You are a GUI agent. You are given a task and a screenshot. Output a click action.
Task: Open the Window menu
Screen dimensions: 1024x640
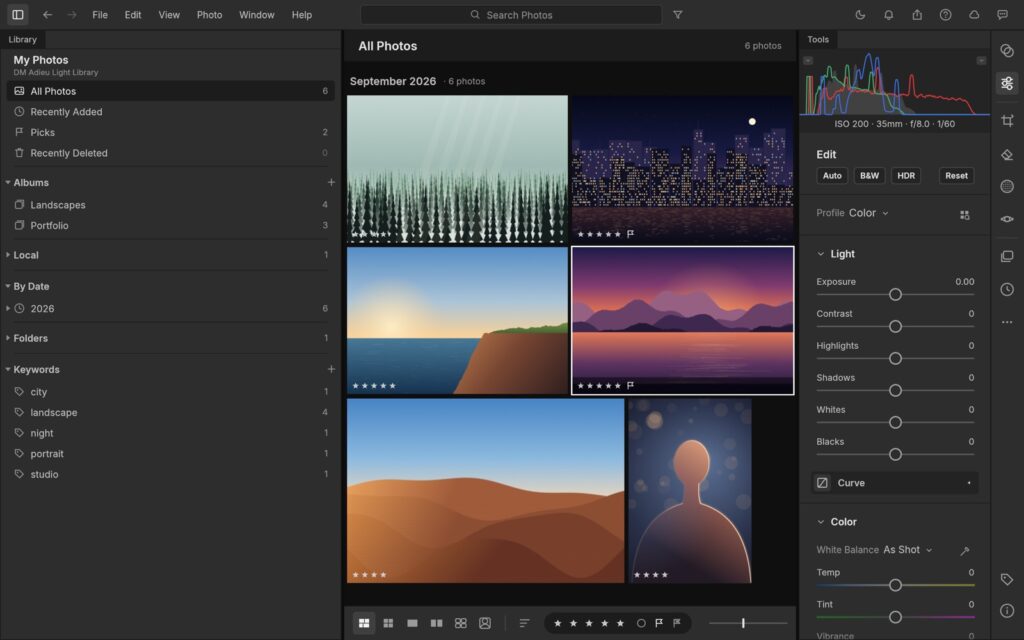click(257, 14)
